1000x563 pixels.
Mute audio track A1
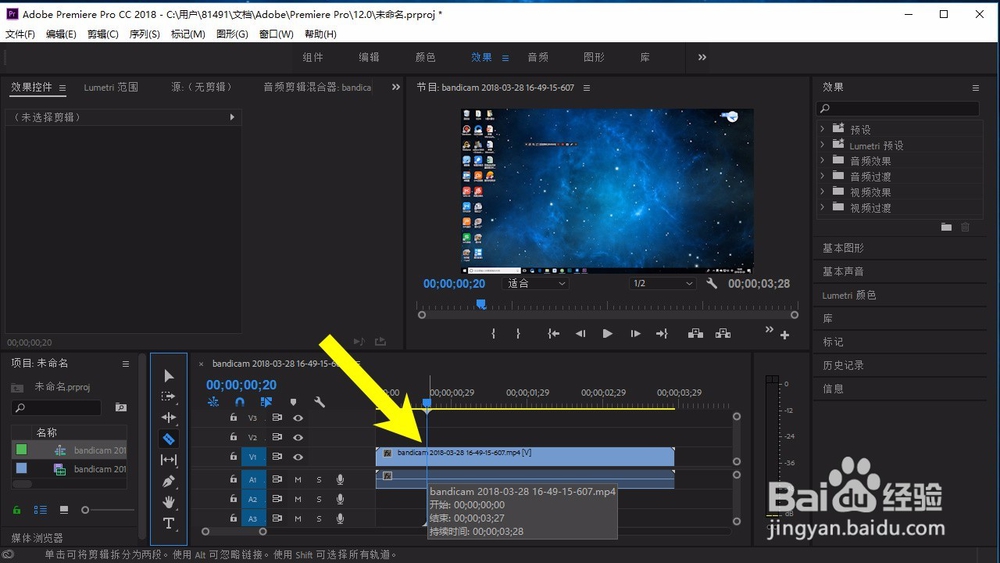point(298,479)
